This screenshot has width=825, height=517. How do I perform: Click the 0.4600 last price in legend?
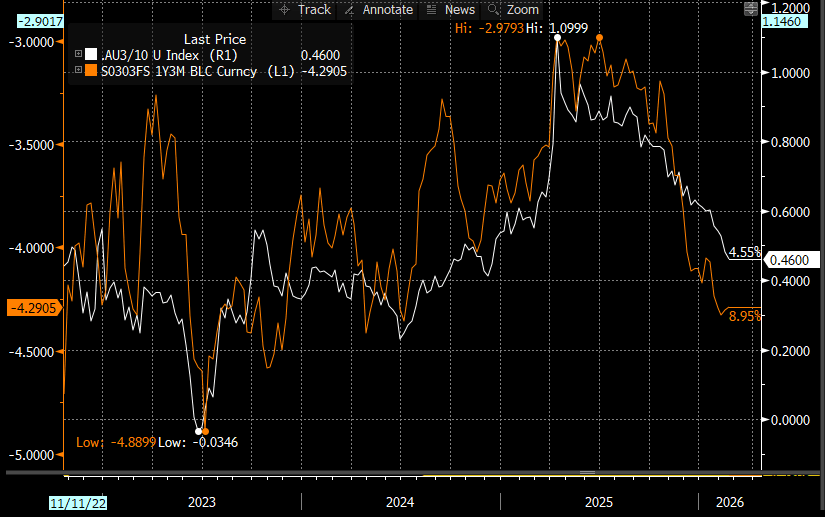pyautogui.click(x=320, y=55)
